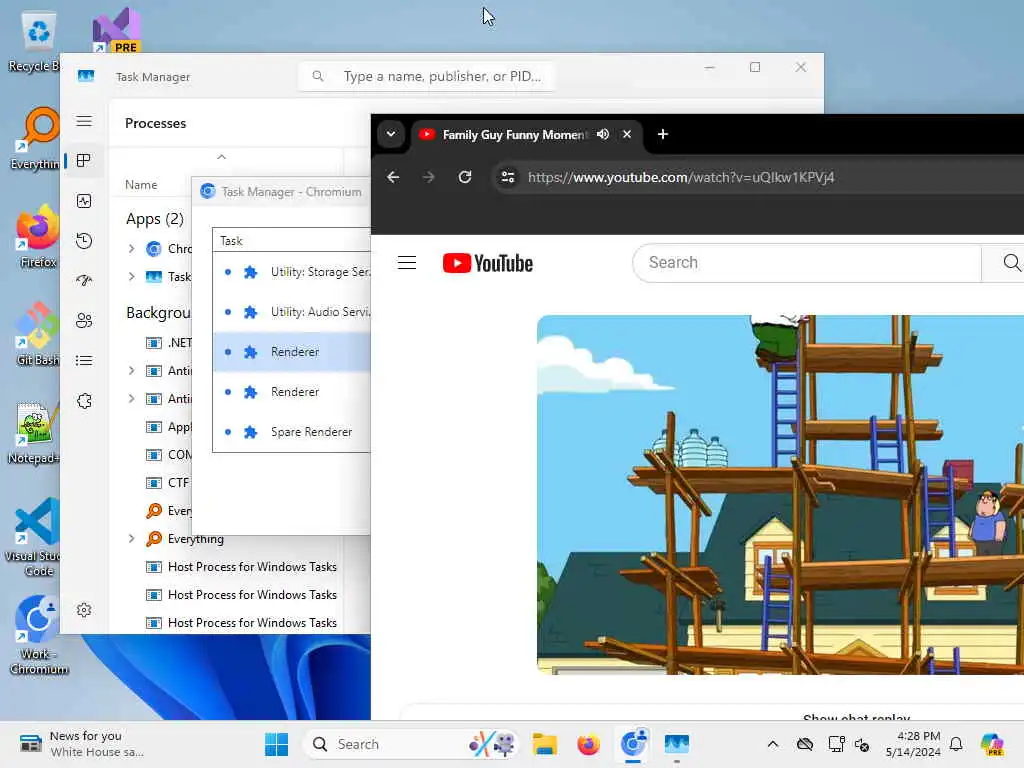Viewport: 1024px width, 768px height.
Task: Open Task Manager settings gear
Action: pyautogui.click(x=84, y=610)
